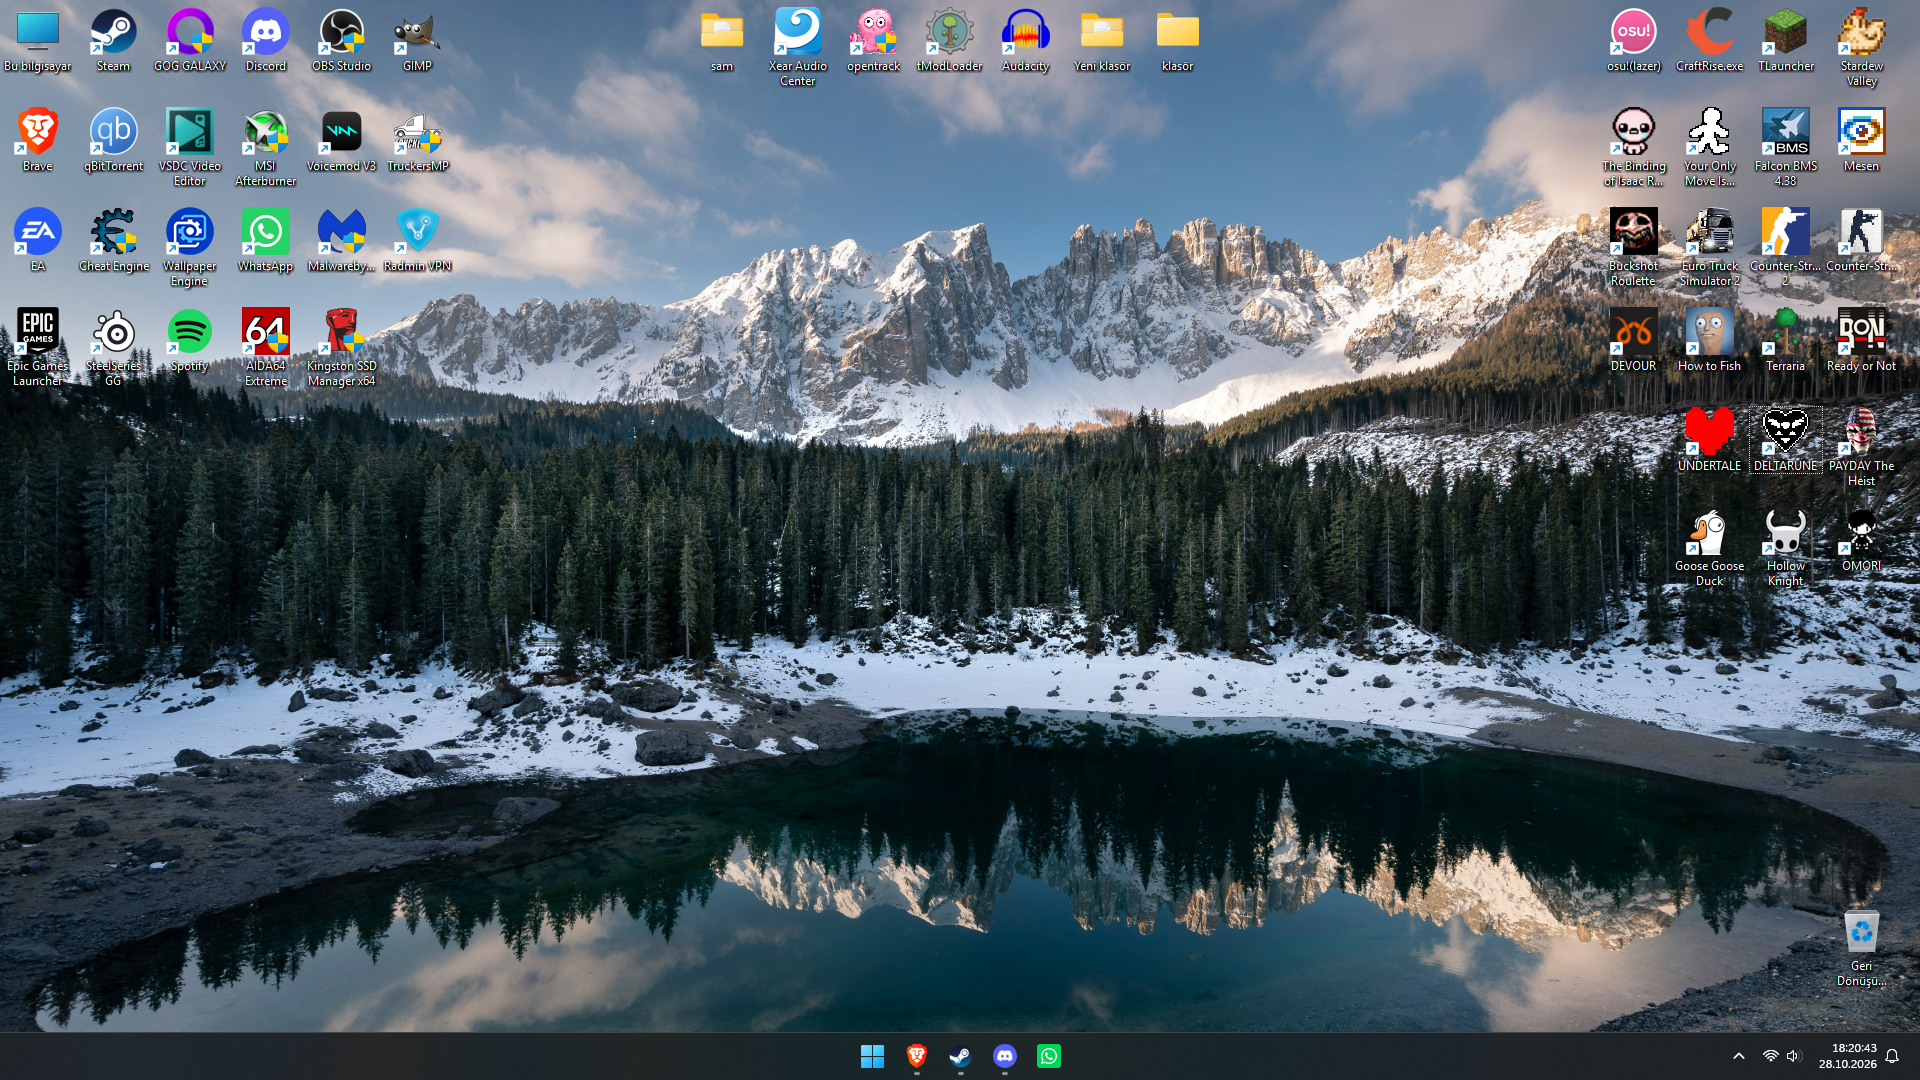Select the Ready or Not shortcut

(x=1861, y=341)
